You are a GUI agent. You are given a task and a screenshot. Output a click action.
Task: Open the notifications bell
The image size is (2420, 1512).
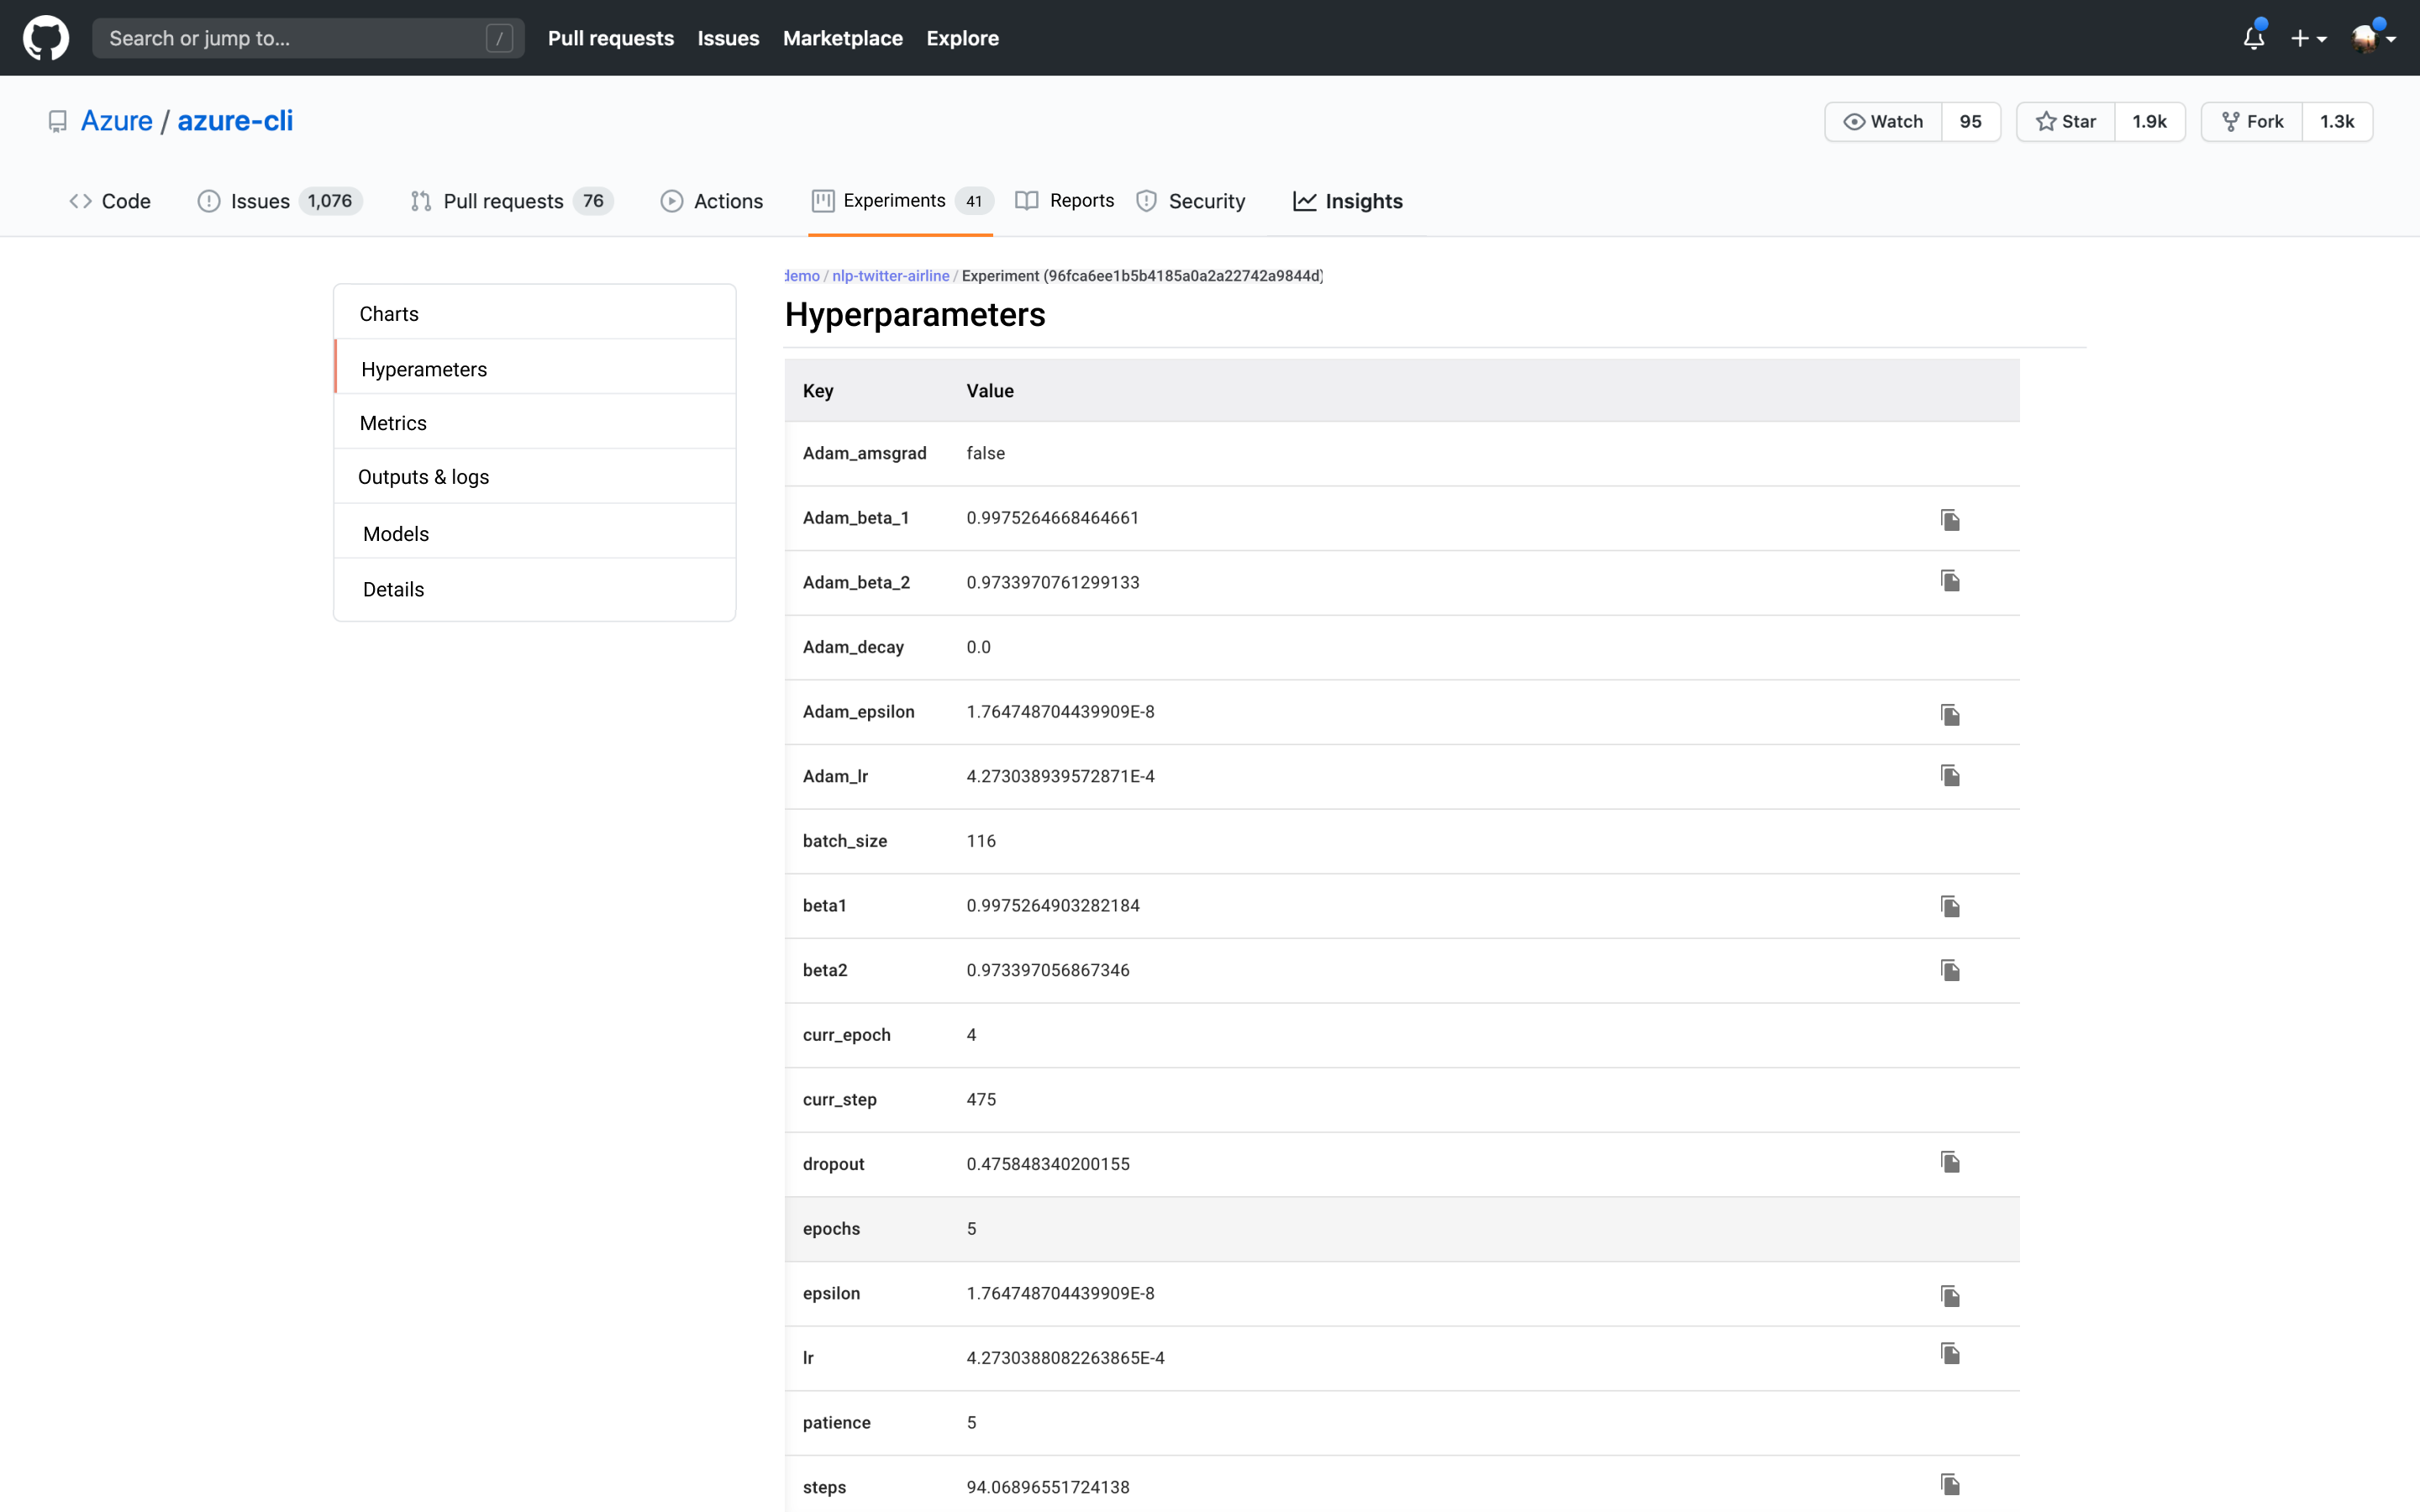pos(2253,38)
